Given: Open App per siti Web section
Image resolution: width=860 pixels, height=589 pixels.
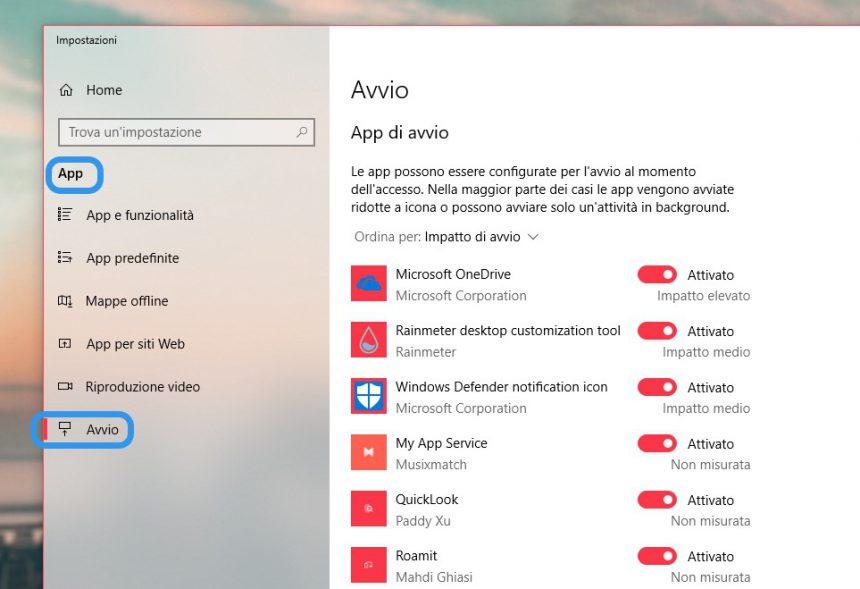Looking at the screenshot, I should [135, 344].
